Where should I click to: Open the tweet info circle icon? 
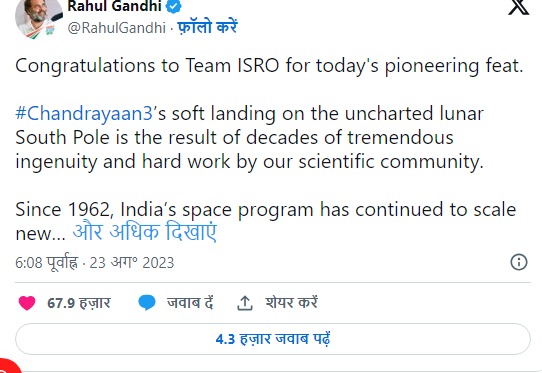tap(519, 262)
